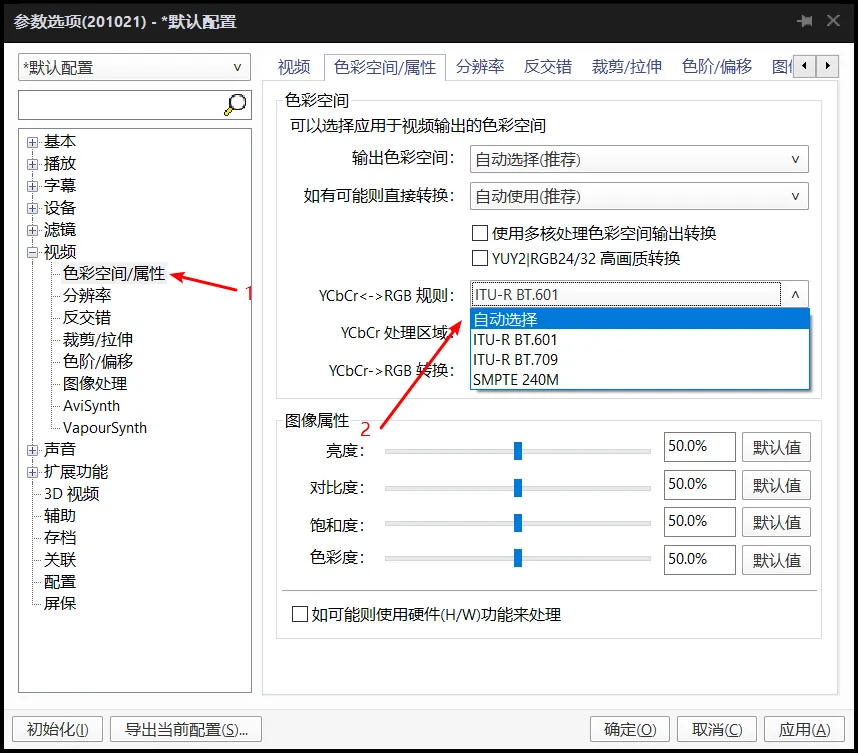Switch to the 分辨率 tab
The image size is (858, 753).
click(479, 67)
